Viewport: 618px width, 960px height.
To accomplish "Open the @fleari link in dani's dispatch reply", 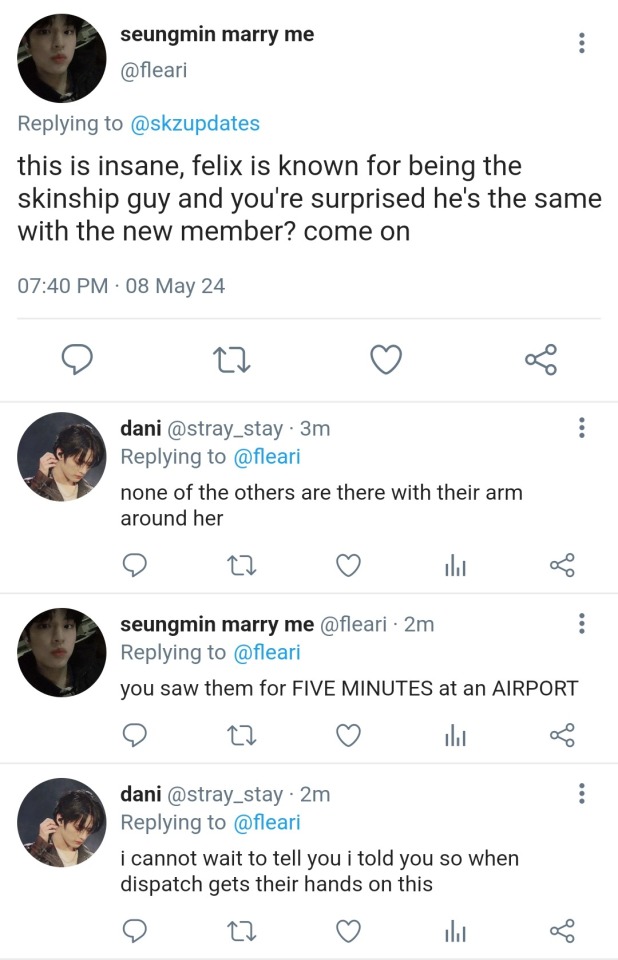I will pyautogui.click(x=266, y=822).
